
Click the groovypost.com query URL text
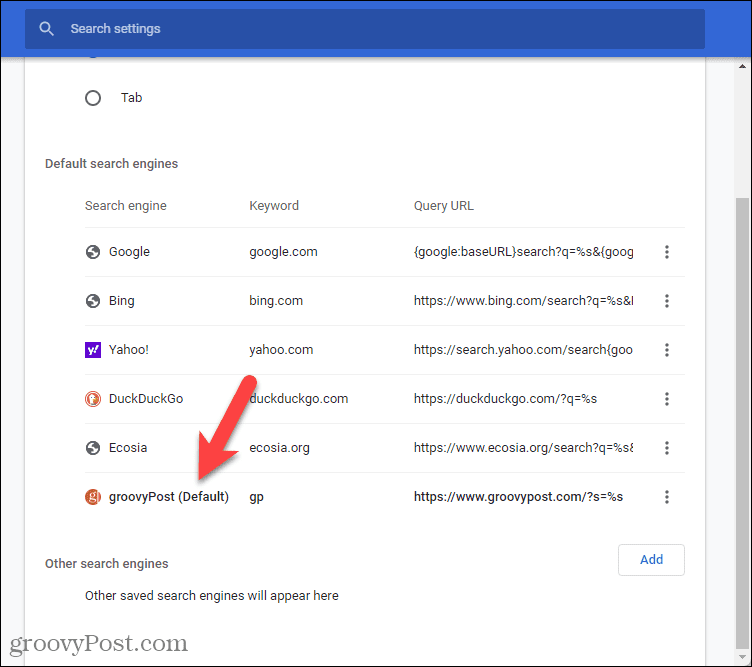pos(518,496)
